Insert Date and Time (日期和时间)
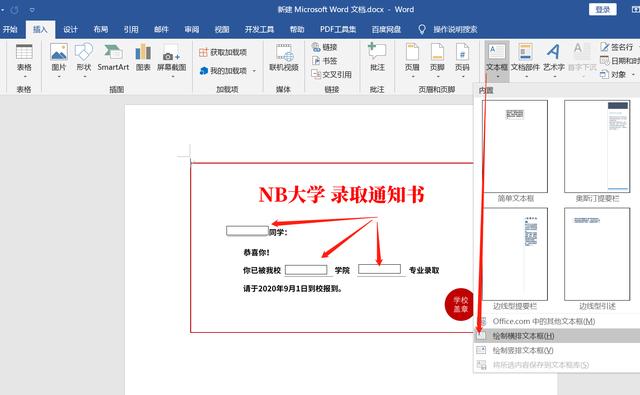 (x=620, y=60)
